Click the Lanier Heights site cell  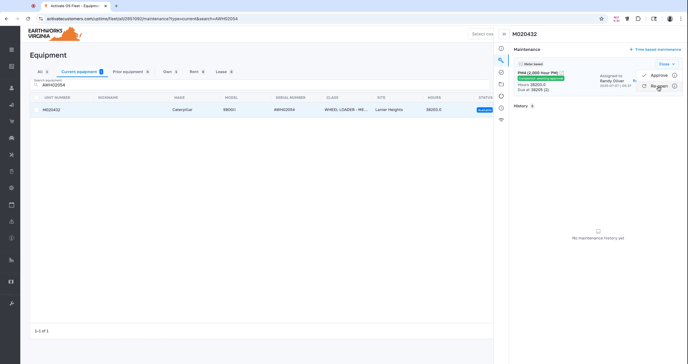click(x=389, y=110)
